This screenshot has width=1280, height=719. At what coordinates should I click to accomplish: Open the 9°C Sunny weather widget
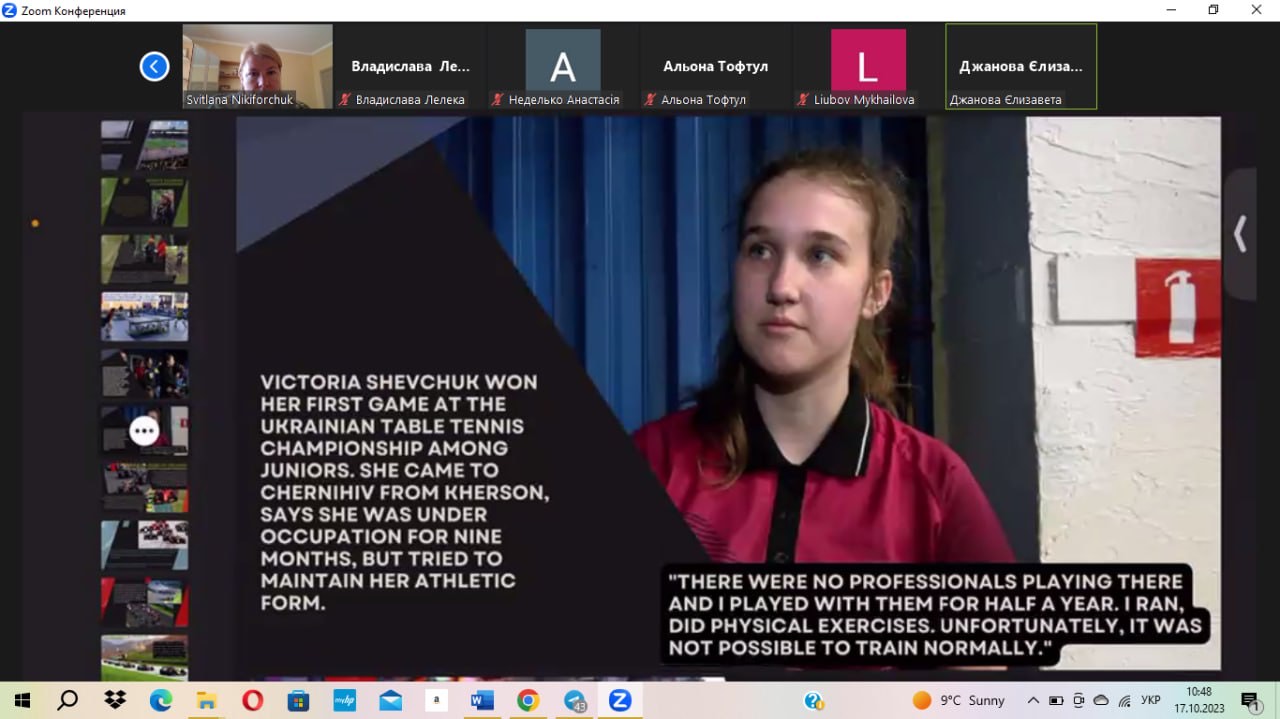[x=958, y=701]
